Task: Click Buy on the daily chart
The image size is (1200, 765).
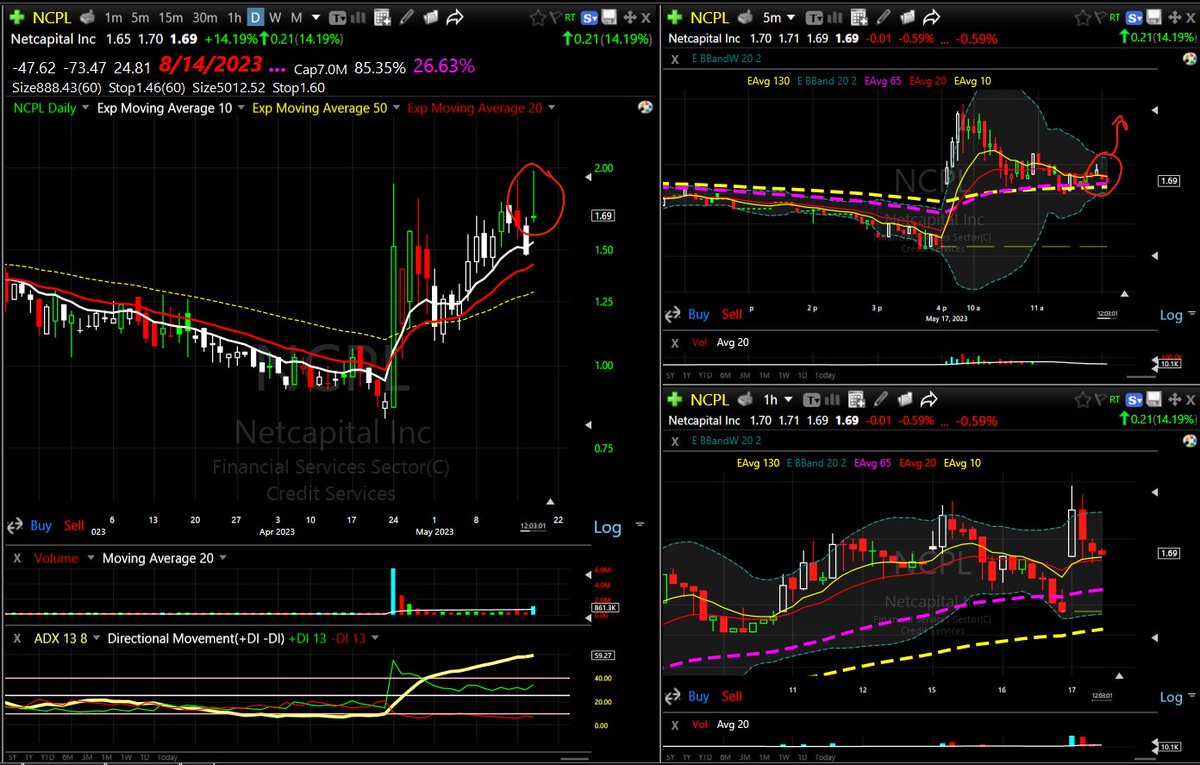Action: coord(41,525)
